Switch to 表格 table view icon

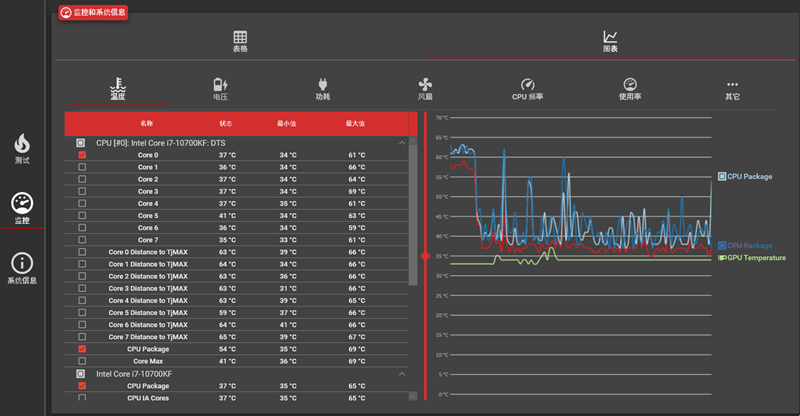click(x=240, y=37)
